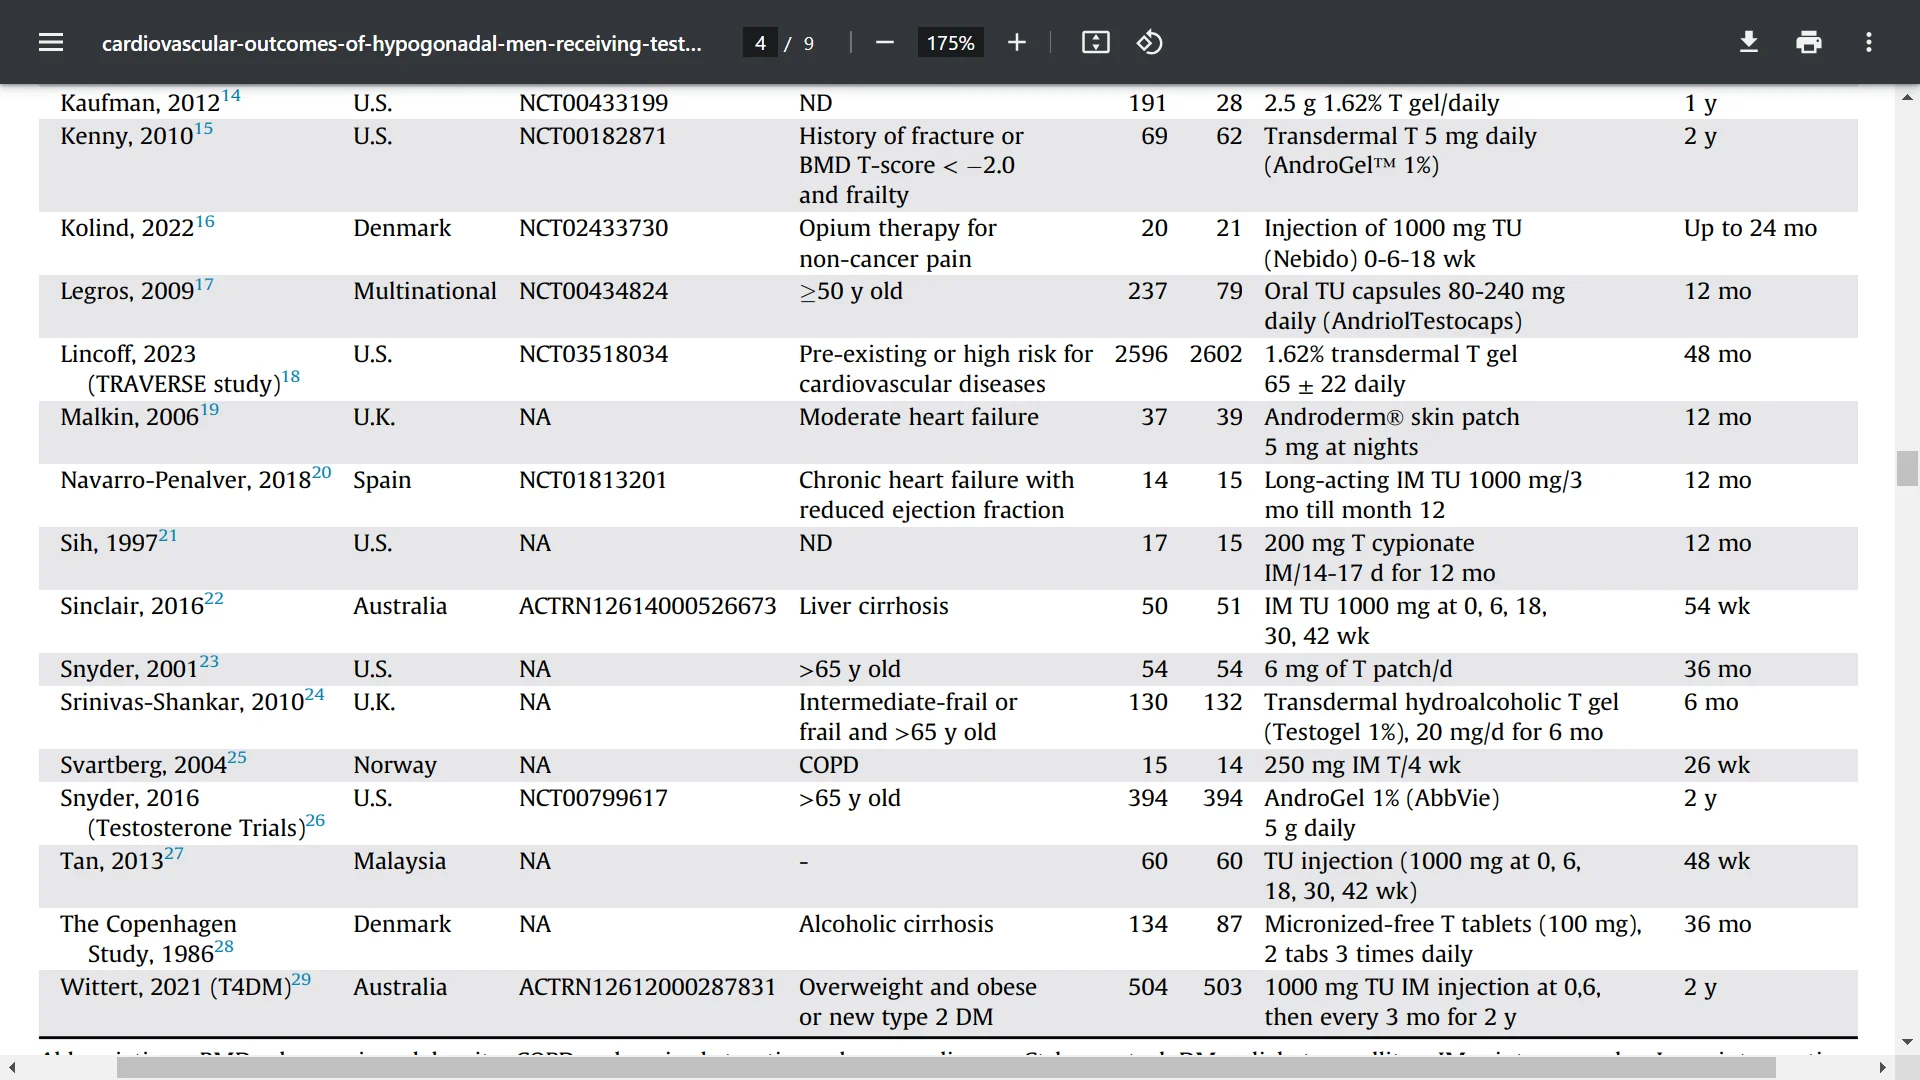Click the fit to page icon
The image size is (1920, 1080).
tap(1096, 42)
